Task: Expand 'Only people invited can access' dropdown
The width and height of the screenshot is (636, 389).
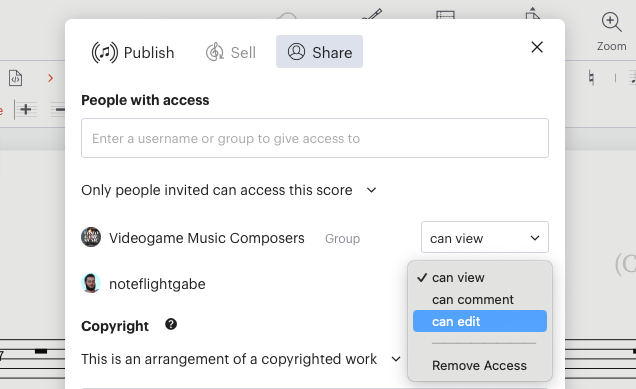Action: [229, 190]
